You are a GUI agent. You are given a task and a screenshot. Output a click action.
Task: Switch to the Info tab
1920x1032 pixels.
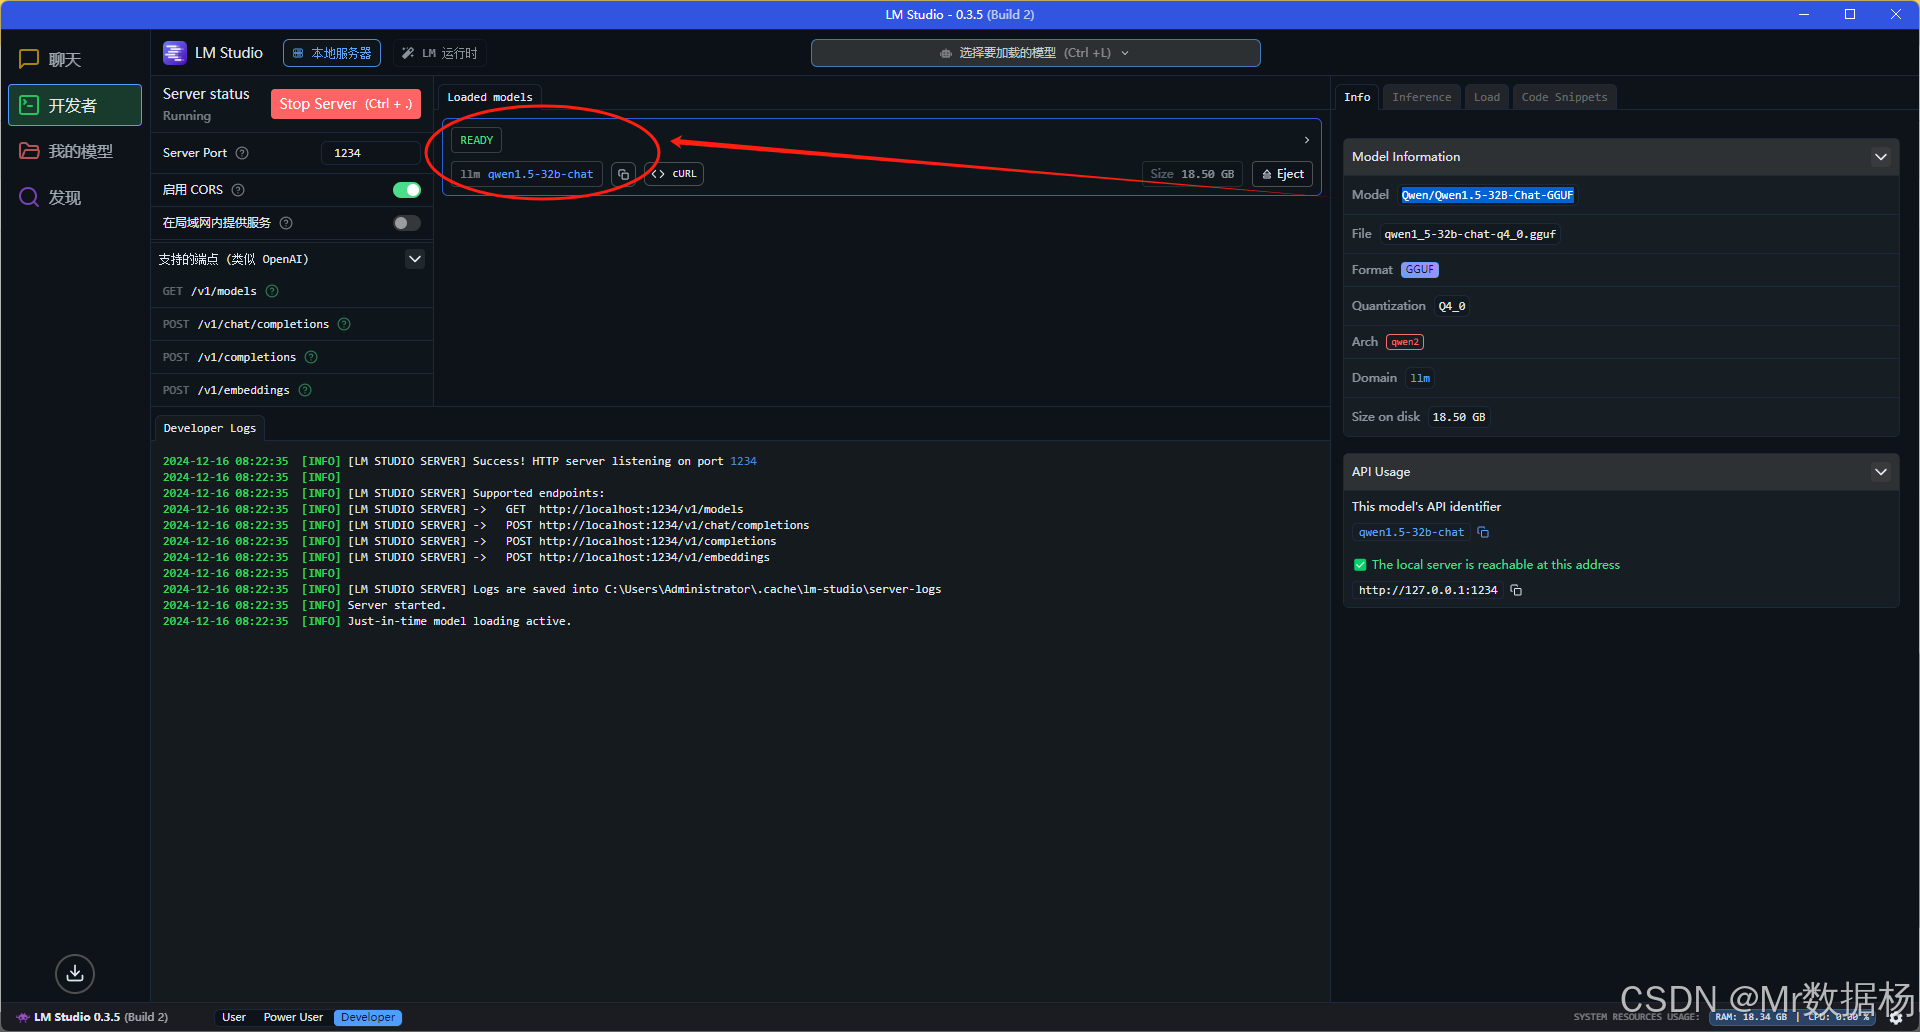[x=1357, y=97]
